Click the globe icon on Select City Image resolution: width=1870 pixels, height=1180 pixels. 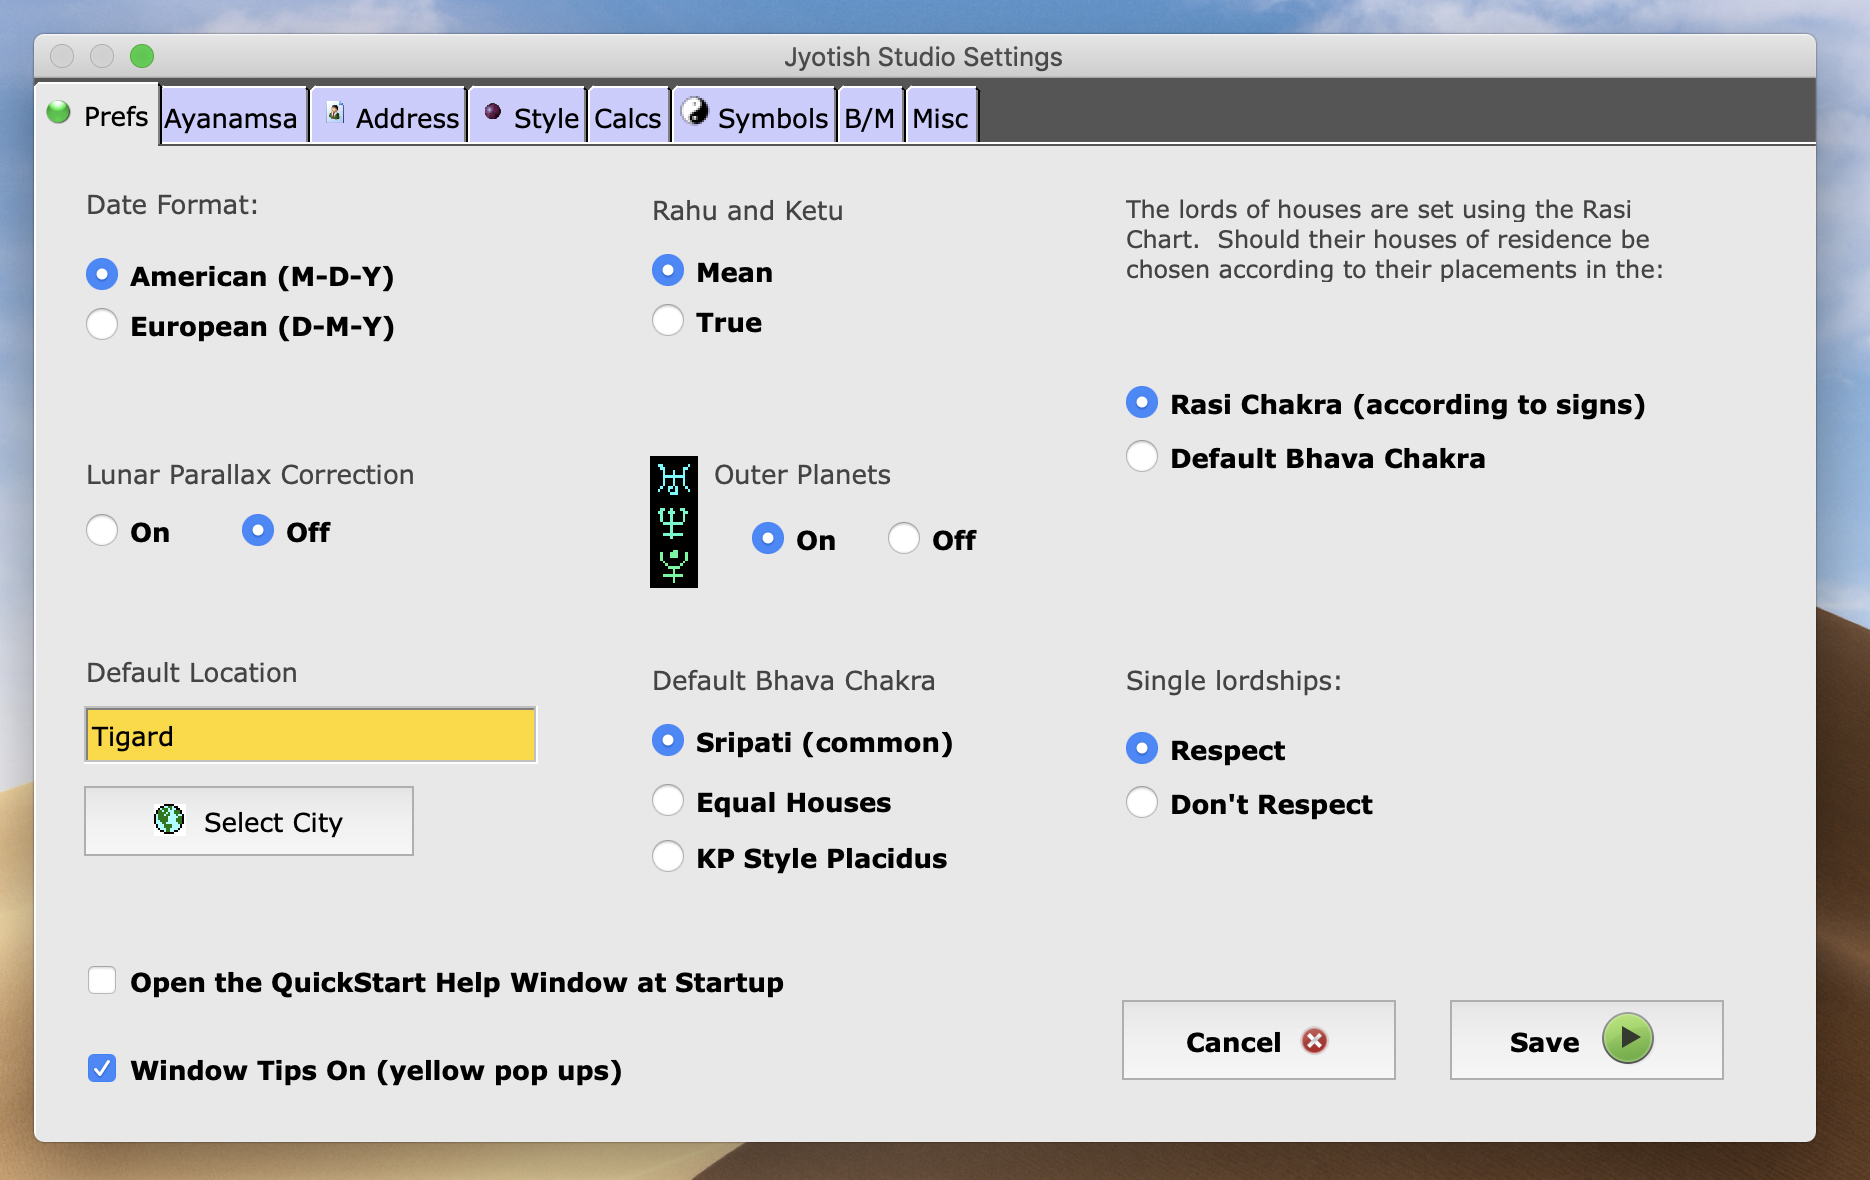169,820
